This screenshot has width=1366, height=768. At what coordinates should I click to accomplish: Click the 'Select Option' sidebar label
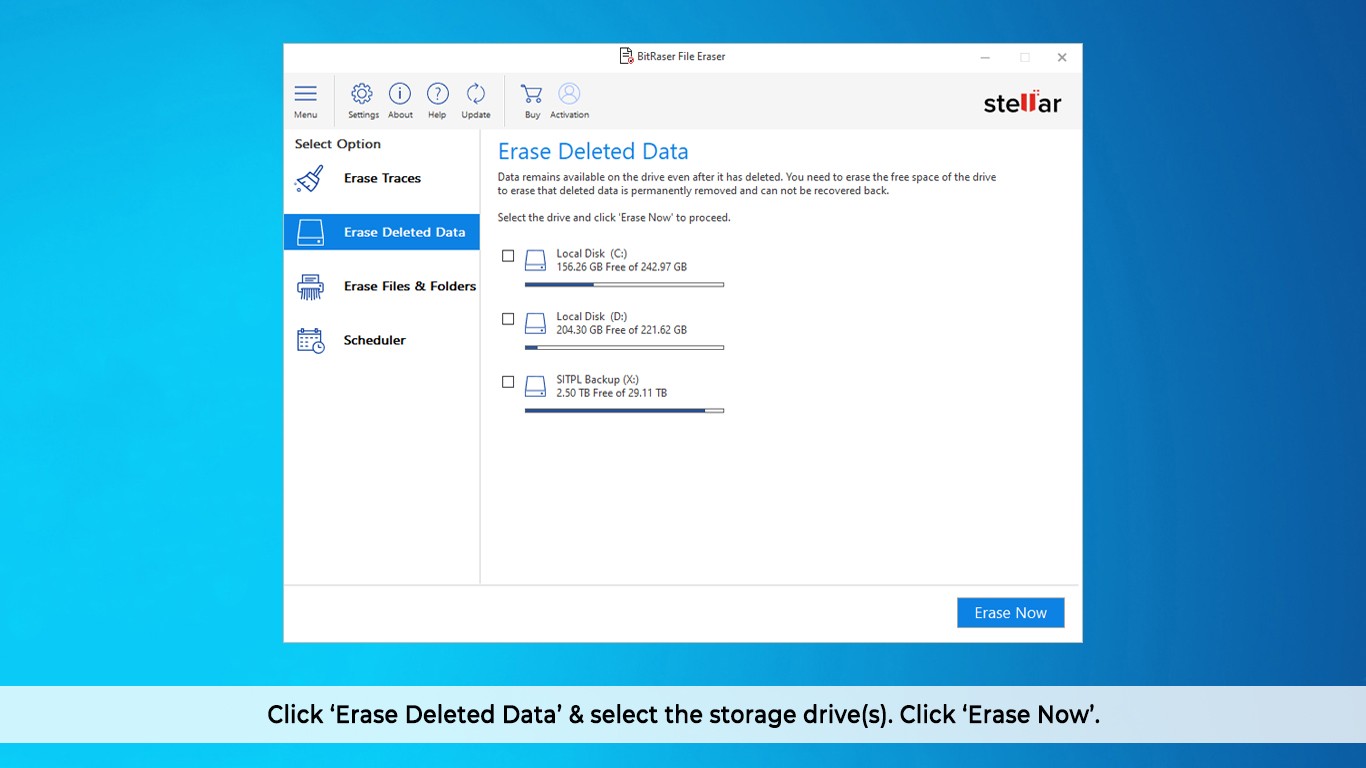point(338,144)
